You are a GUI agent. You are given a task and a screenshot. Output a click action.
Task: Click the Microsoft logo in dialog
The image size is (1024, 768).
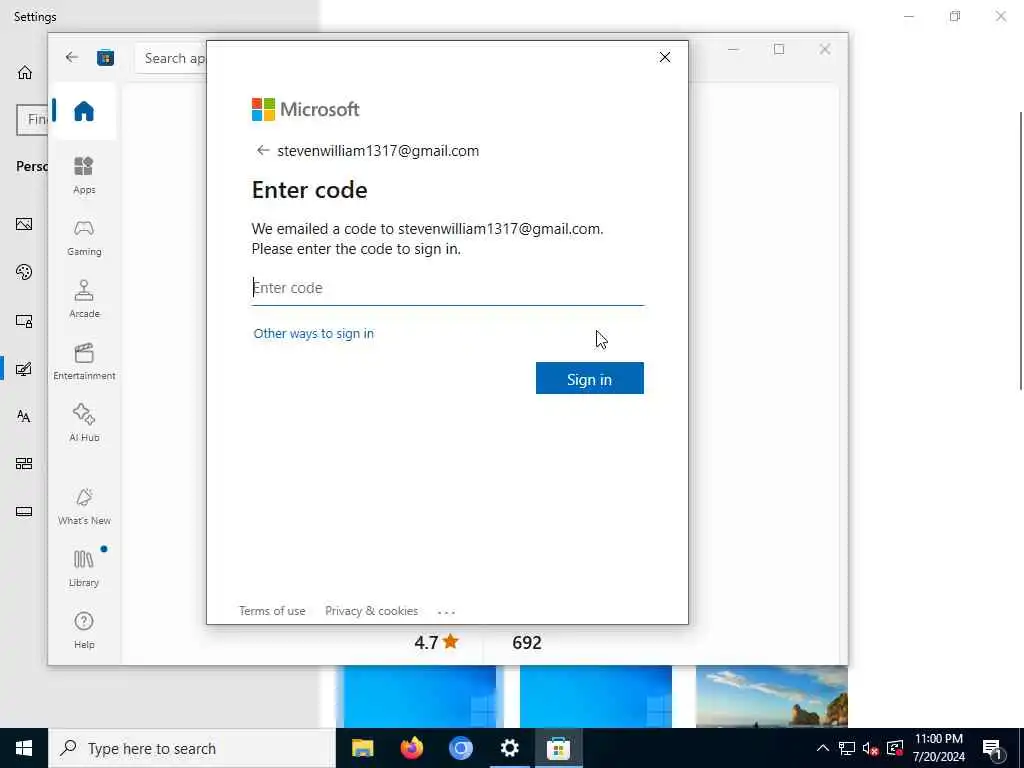pos(306,109)
